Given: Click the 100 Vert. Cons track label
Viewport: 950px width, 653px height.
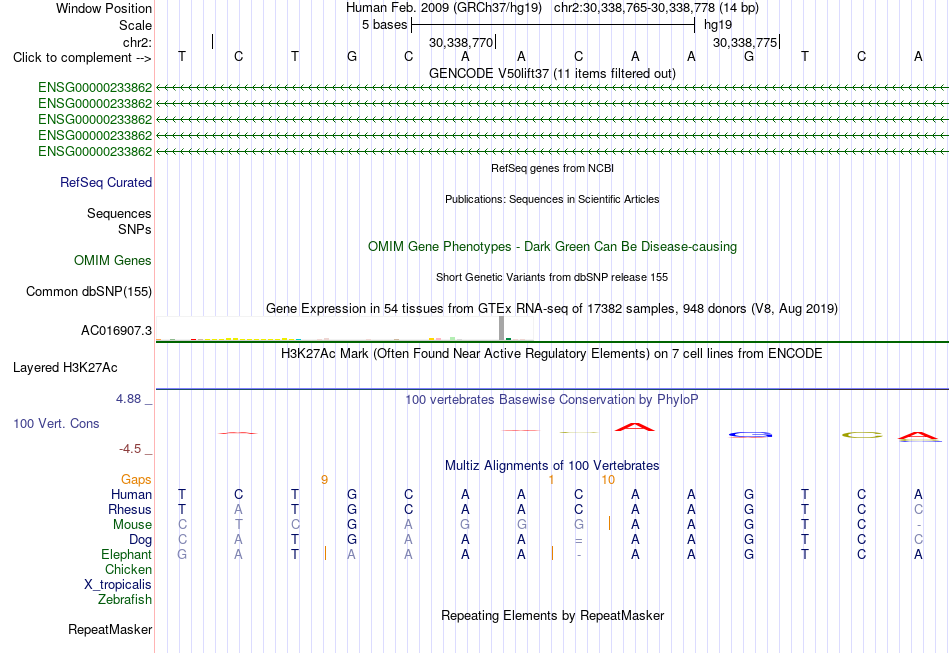Looking at the screenshot, I should coord(56,423).
